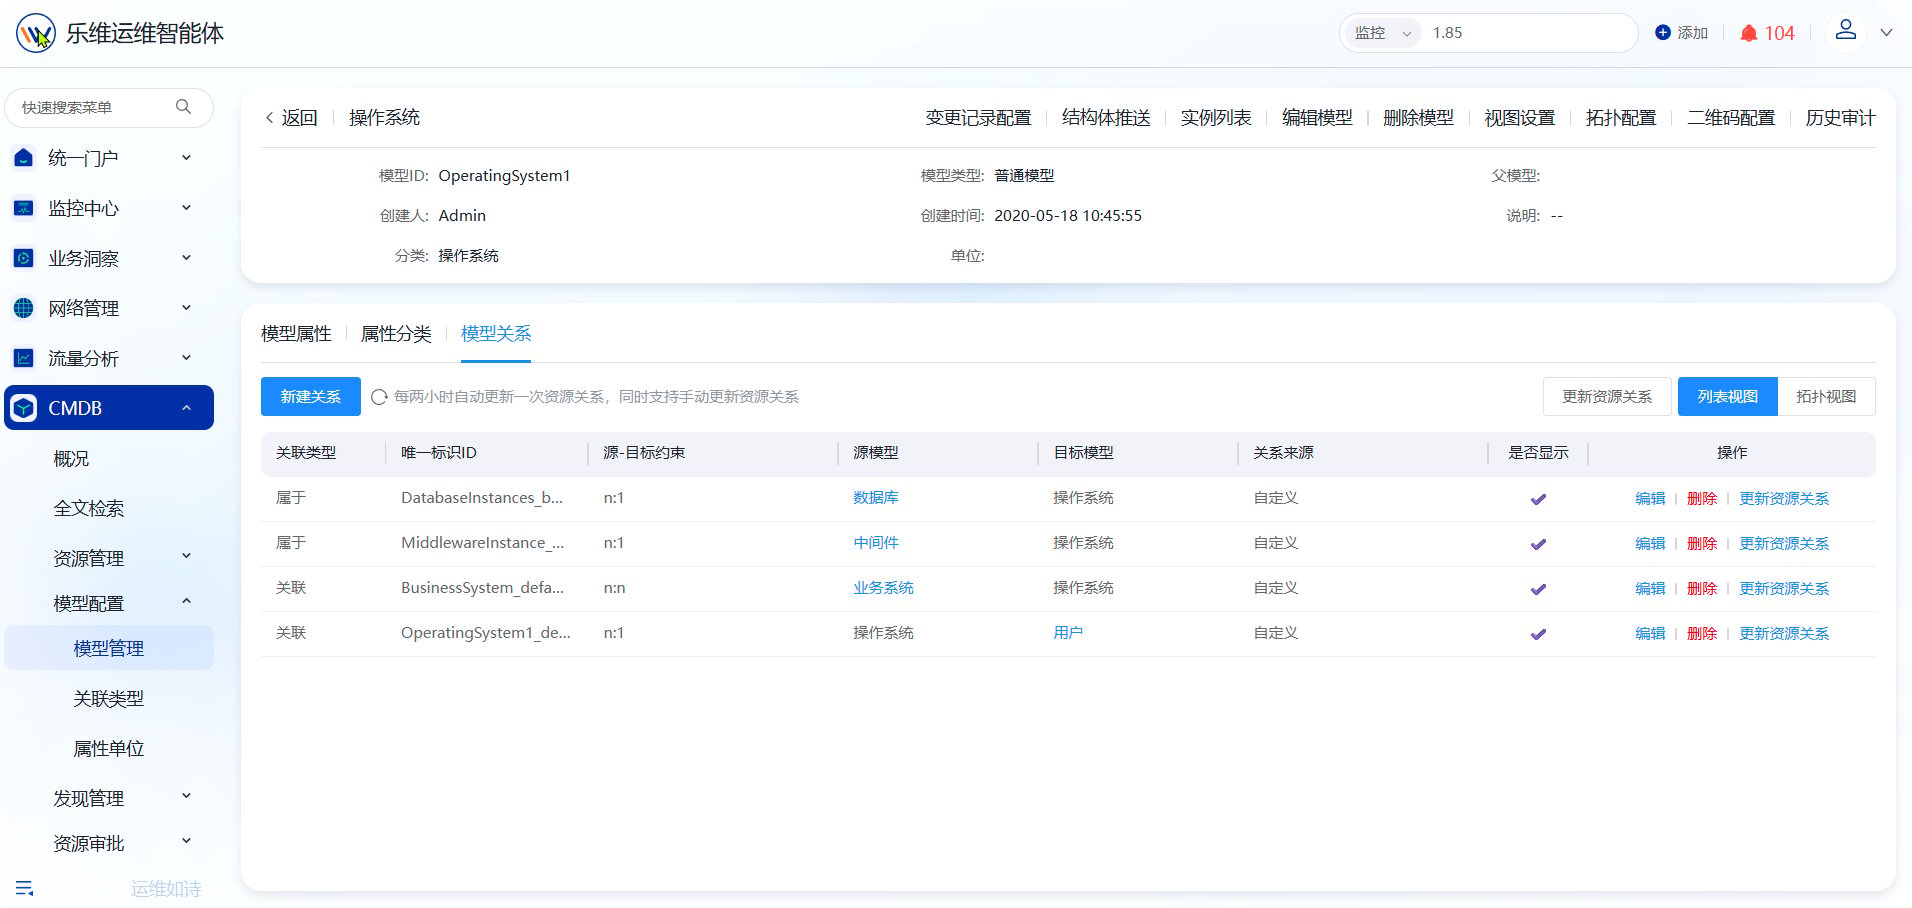Click the 更新资源关系 button above the table
This screenshot has height=908, width=1912.
1607,396
